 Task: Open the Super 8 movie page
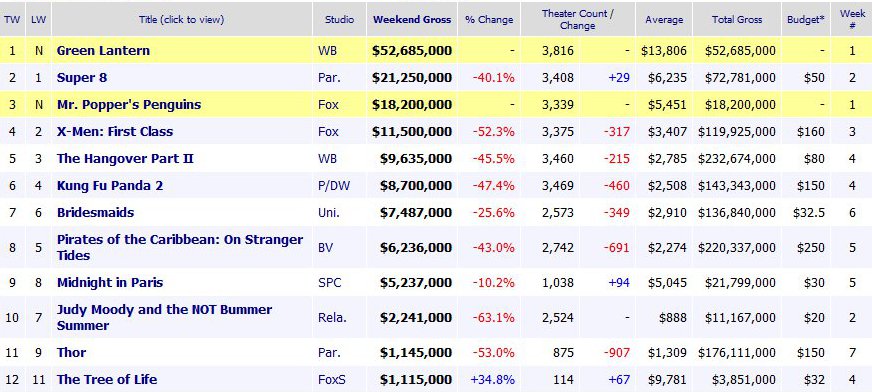tap(82, 77)
